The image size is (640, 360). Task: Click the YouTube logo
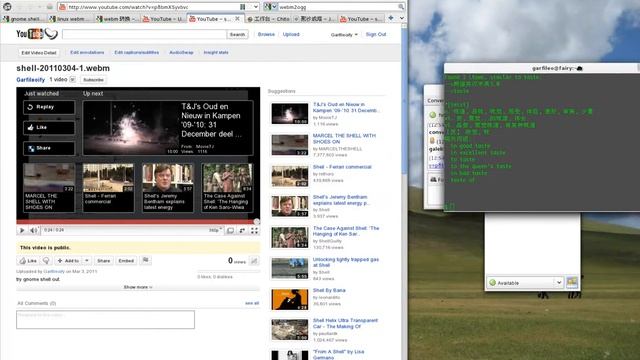pos(37,34)
